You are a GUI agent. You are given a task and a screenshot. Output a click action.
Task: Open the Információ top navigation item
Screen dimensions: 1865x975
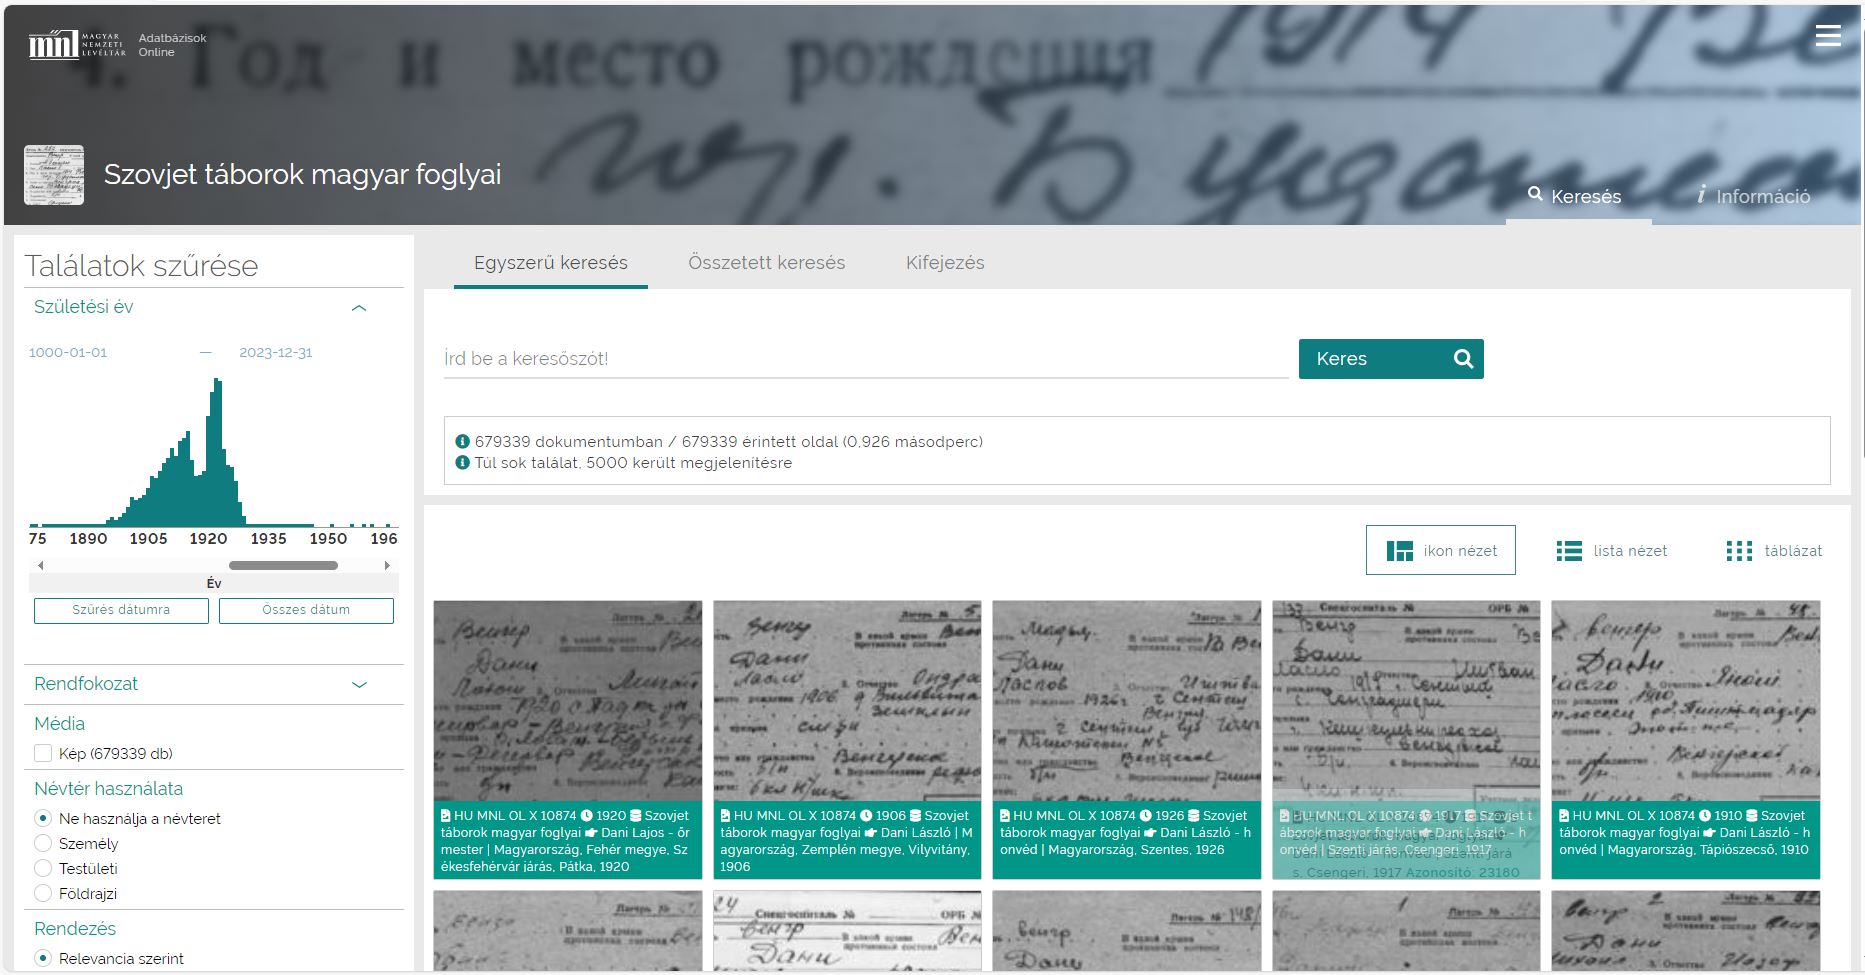coord(1754,196)
